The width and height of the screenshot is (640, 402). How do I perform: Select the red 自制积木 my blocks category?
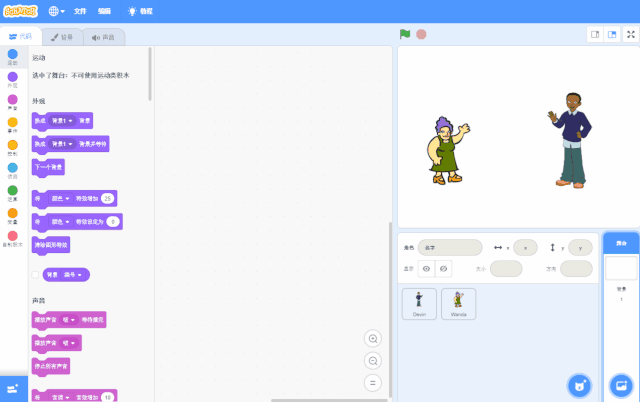[x=13, y=239]
